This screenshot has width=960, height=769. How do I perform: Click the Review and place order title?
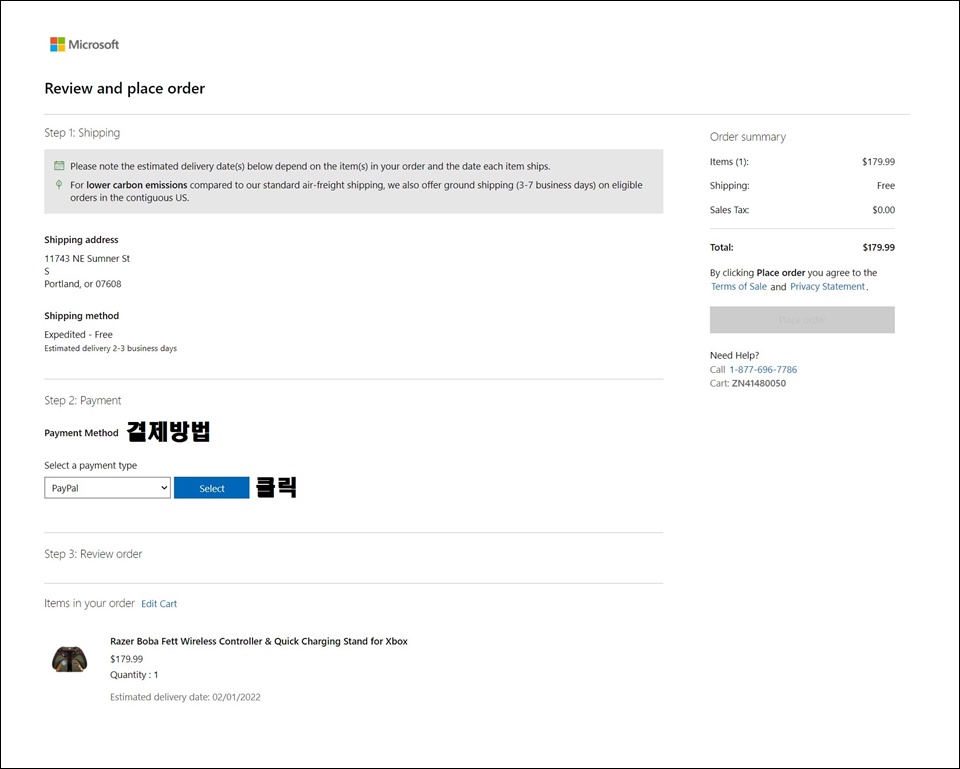[124, 89]
